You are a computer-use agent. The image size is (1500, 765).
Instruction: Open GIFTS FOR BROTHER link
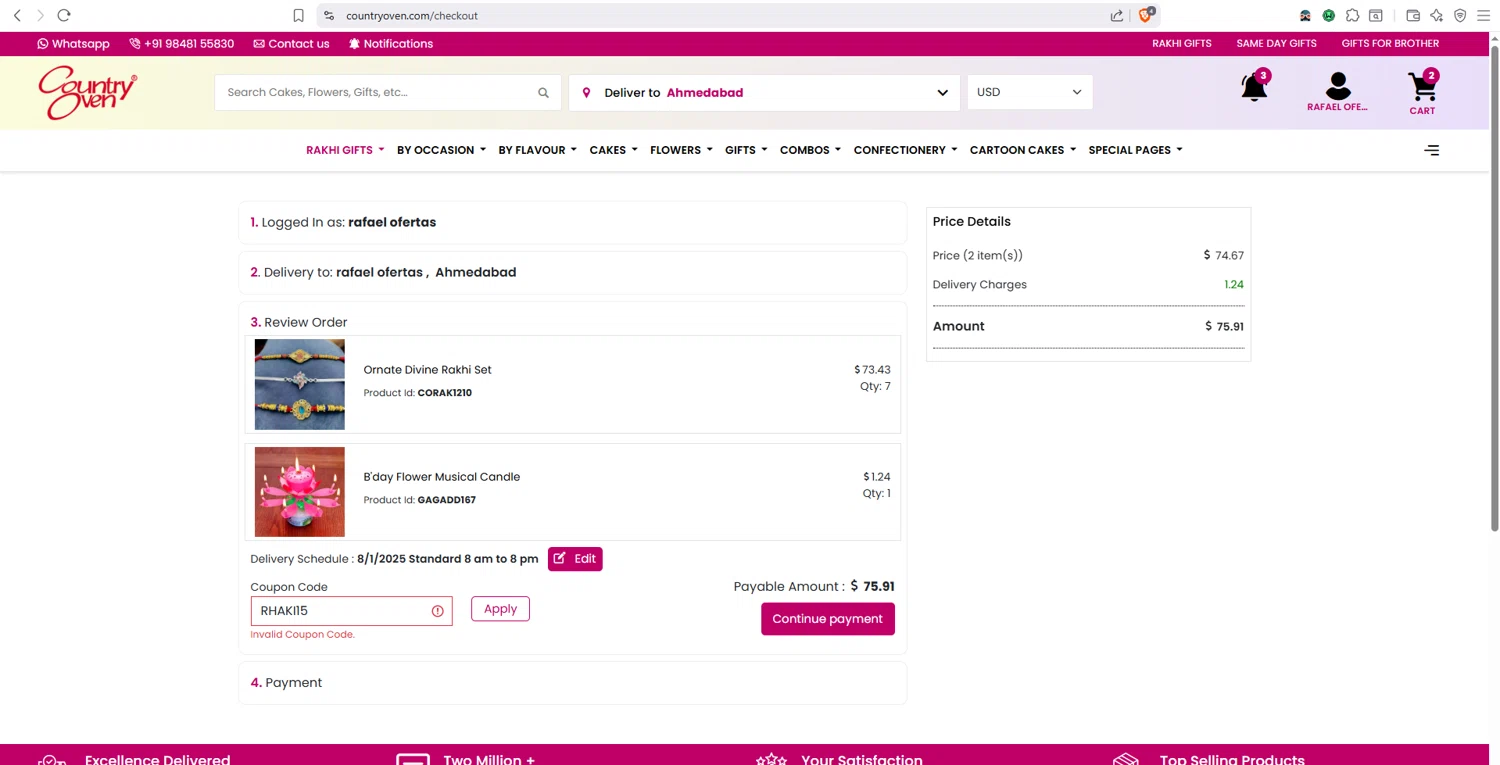[x=1390, y=44]
